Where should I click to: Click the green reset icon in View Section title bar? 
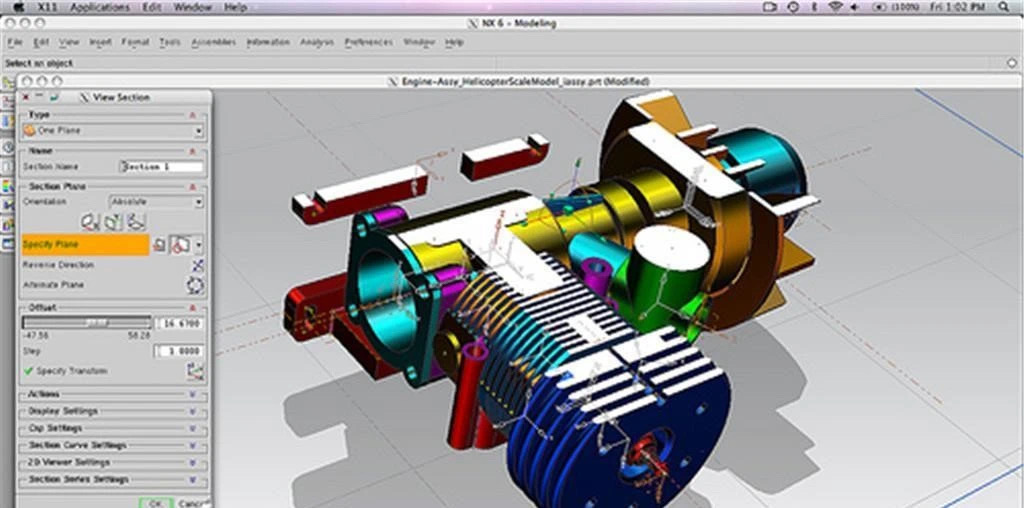(54, 97)
